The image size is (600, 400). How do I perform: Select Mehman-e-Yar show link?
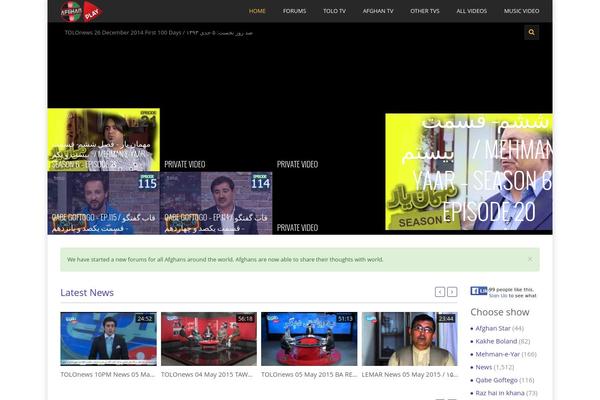pos(497,354)
